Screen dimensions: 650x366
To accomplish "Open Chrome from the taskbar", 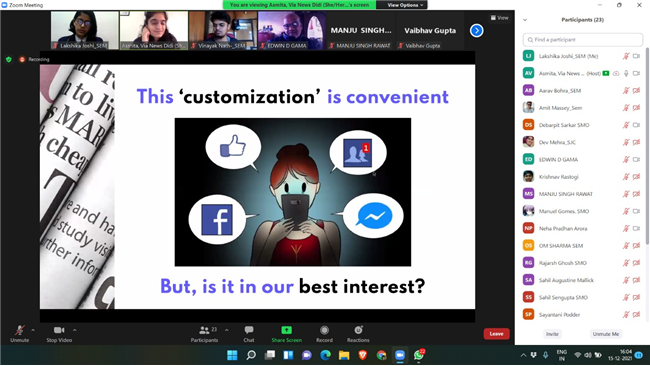I will (x=381, y=355).
